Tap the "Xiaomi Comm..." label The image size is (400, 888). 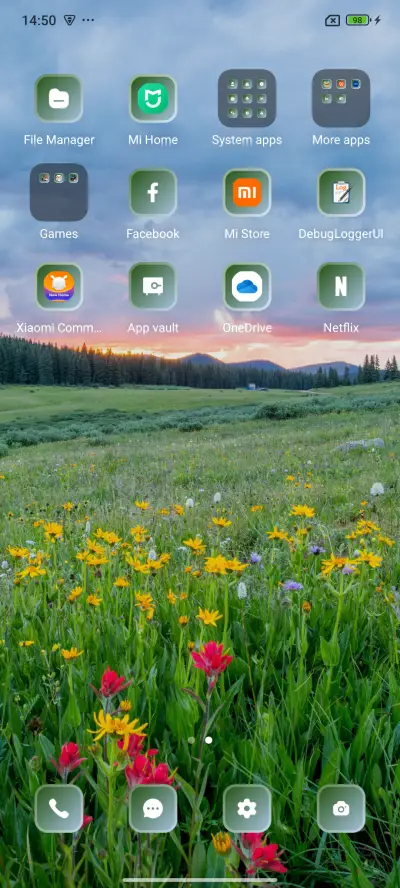(x=59, y=328)
